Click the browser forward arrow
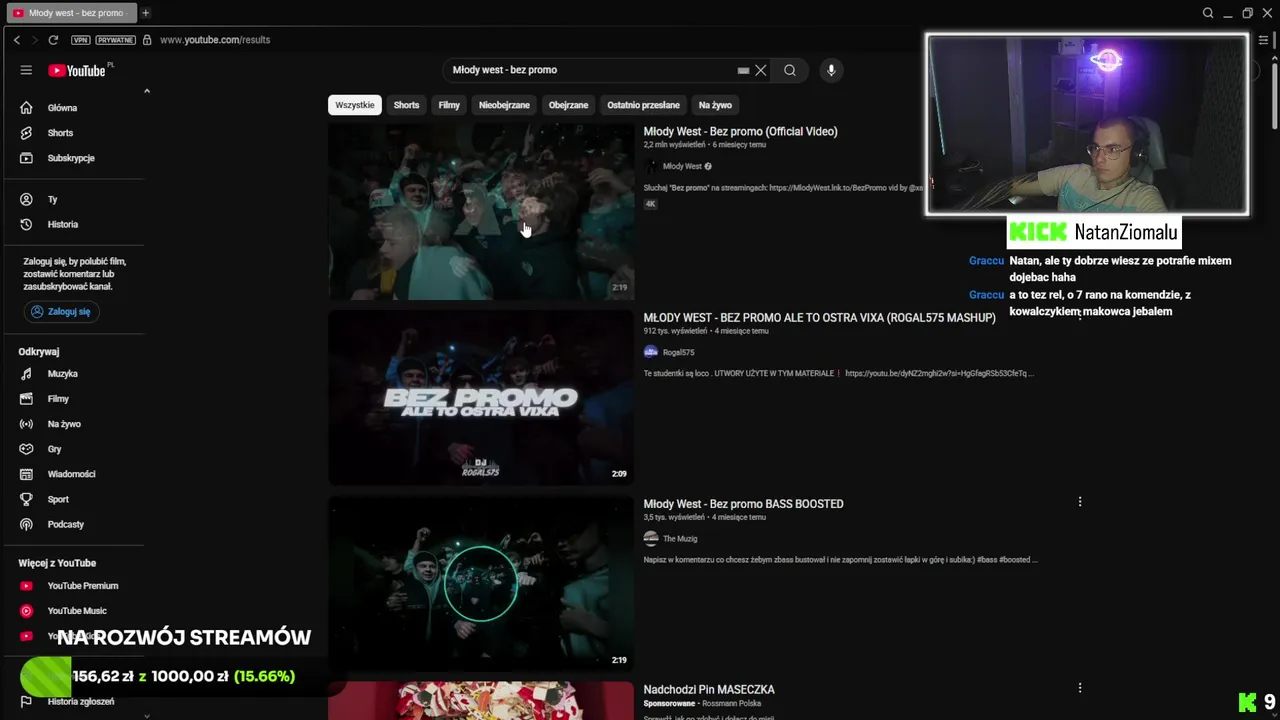 pyautogui.click(x=34, y=40)
